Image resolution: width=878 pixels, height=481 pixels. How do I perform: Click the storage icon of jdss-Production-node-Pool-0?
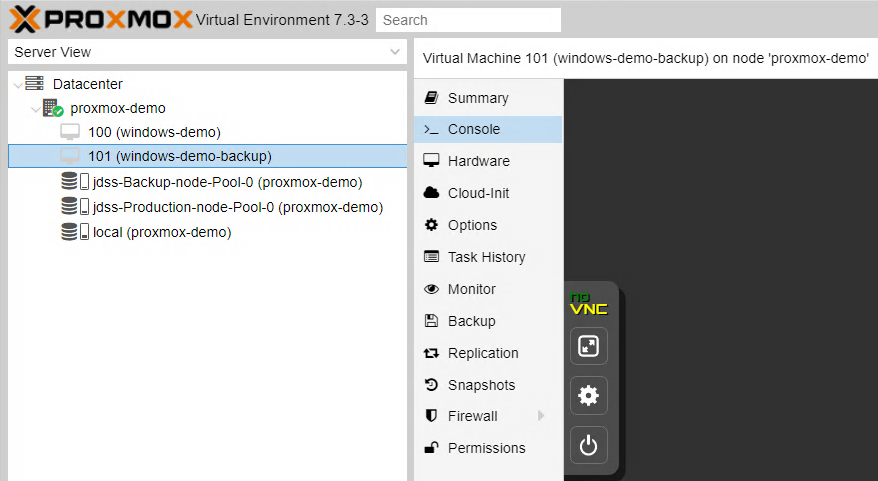75,207
